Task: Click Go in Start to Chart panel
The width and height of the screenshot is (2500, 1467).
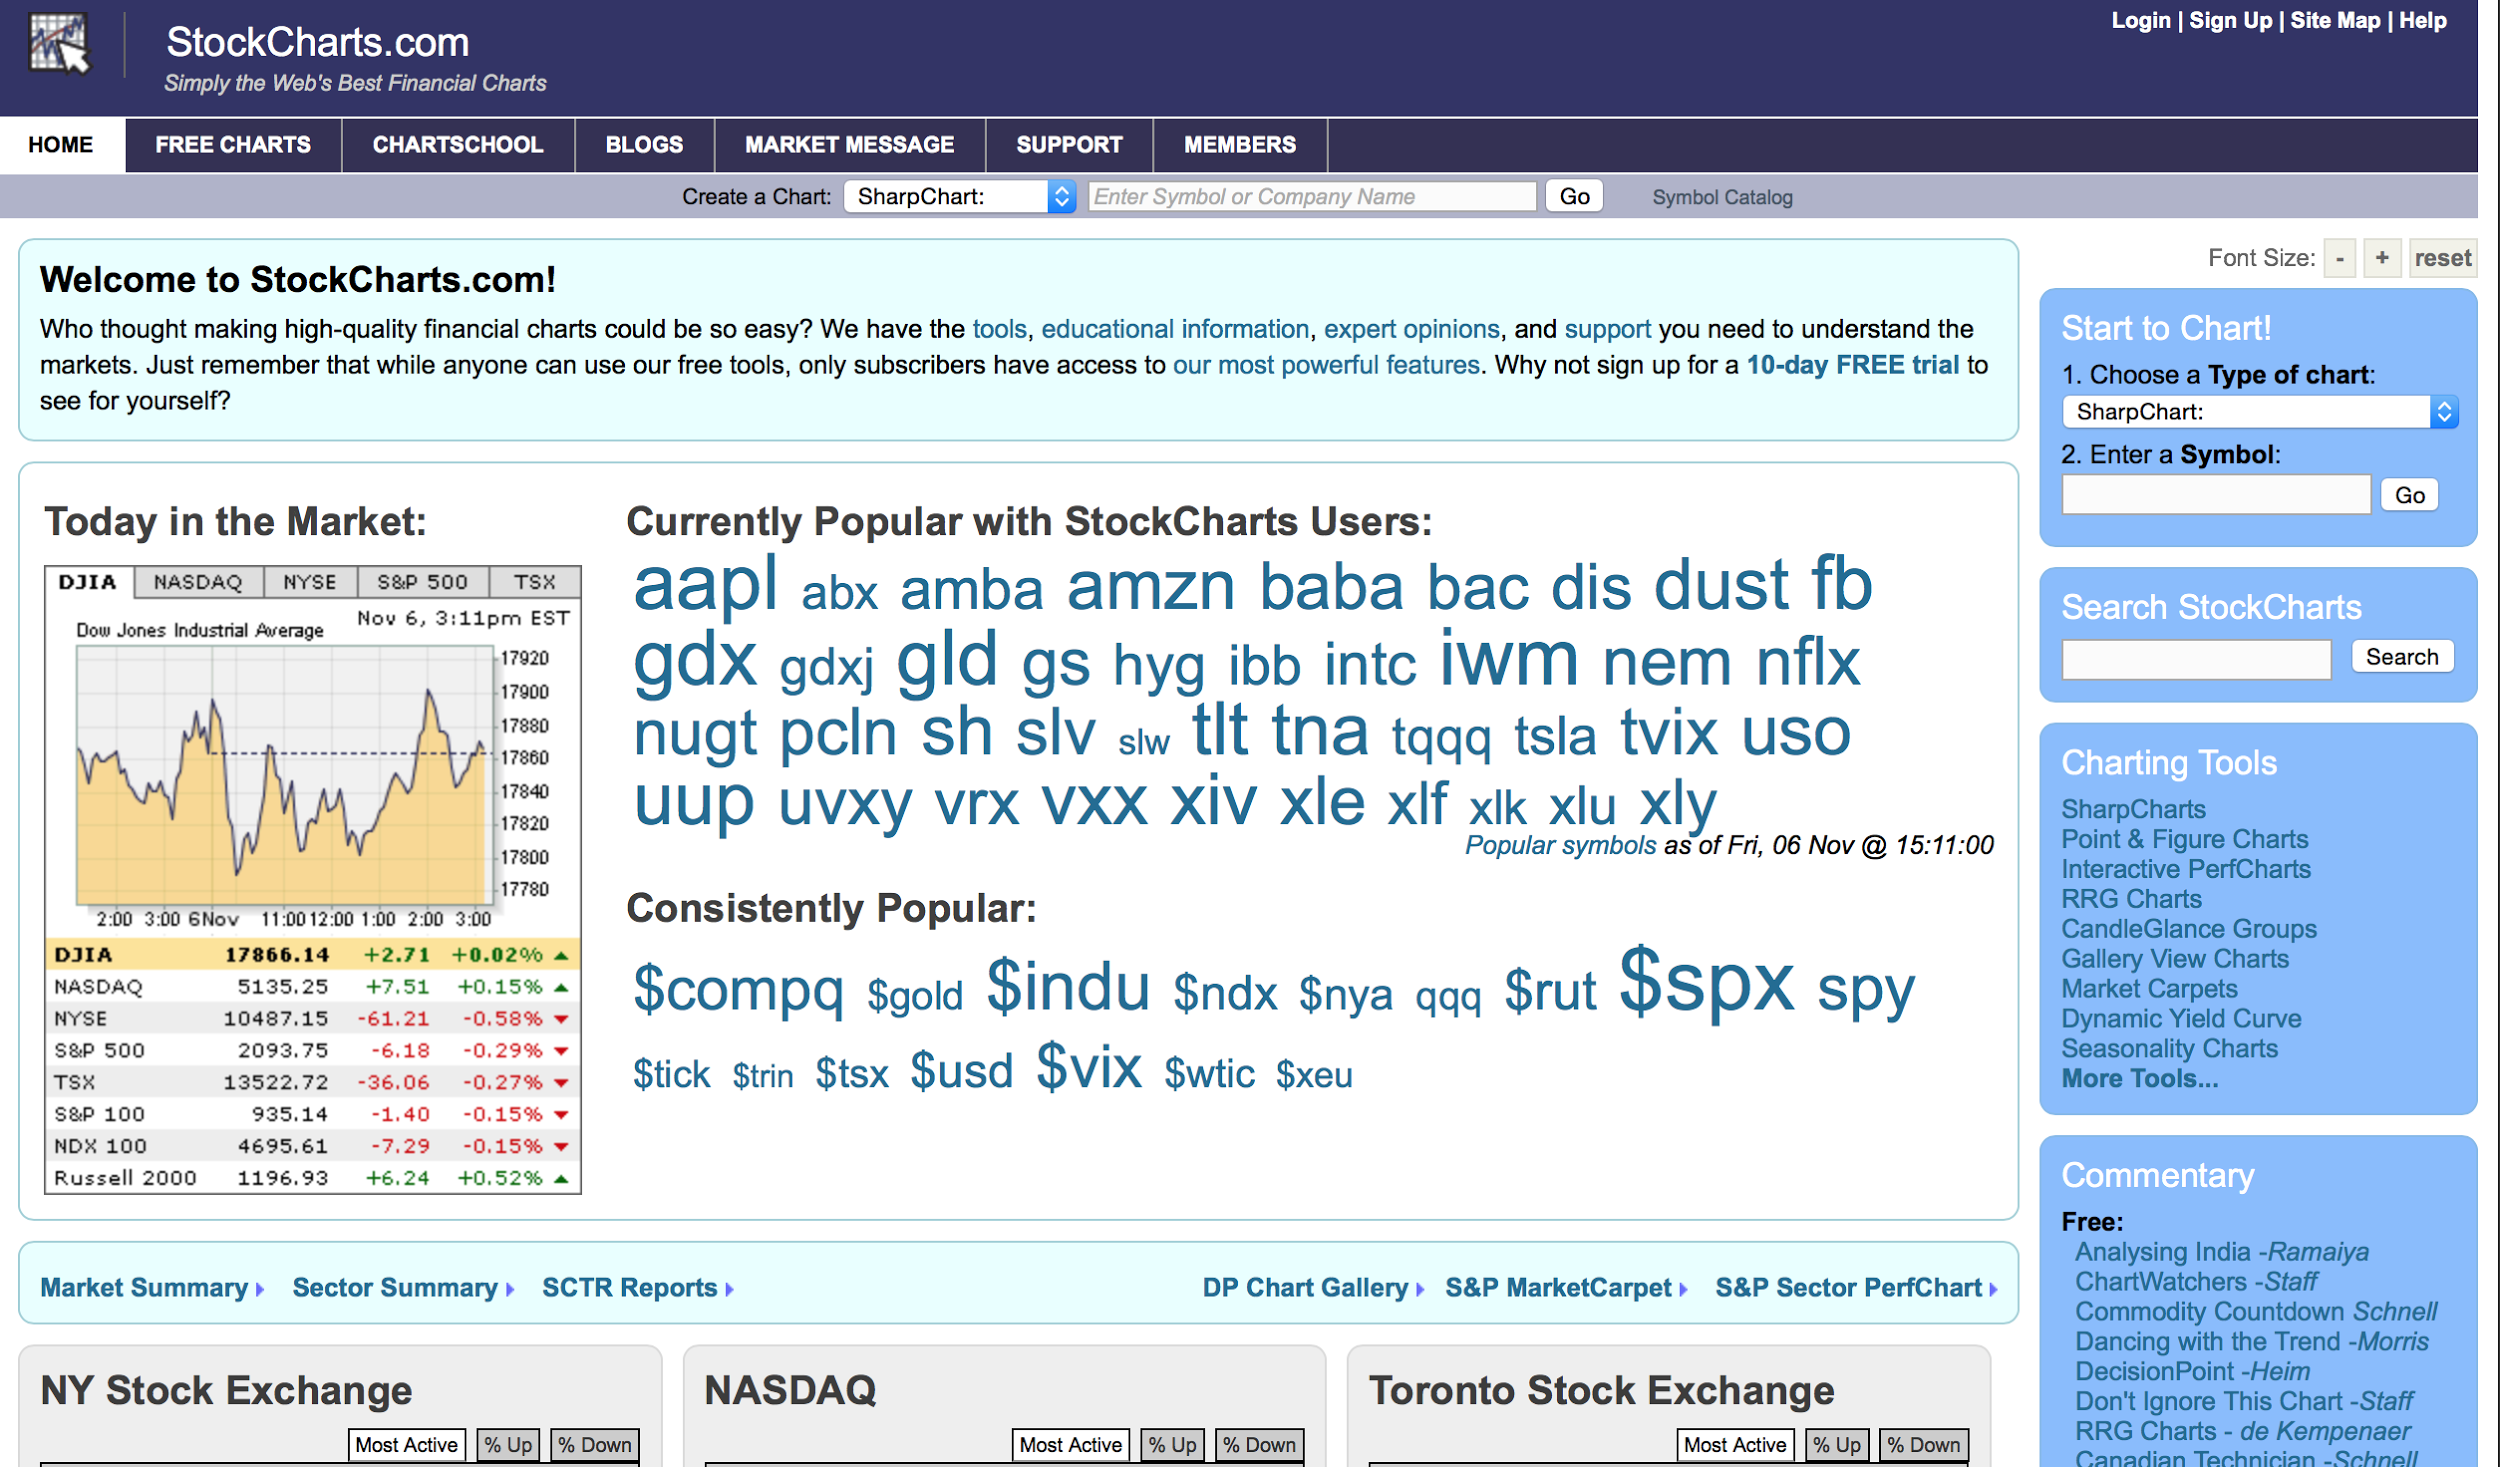Action: click(2409, 495)
